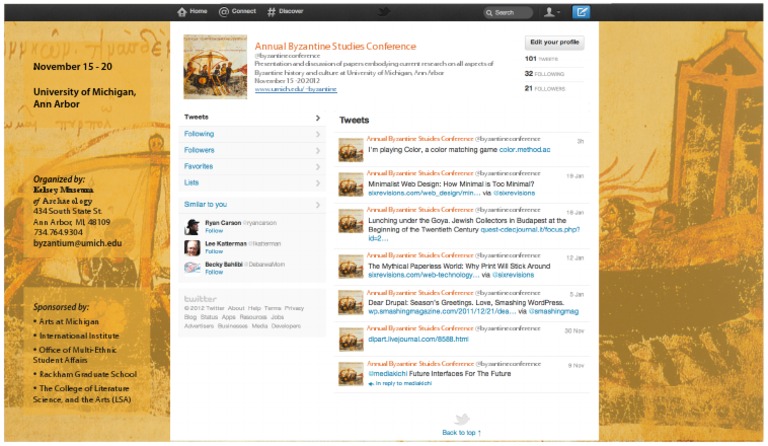Click avatar on the Future Interfaces tweet
The image size is (768, 446).
coord(351,375)
